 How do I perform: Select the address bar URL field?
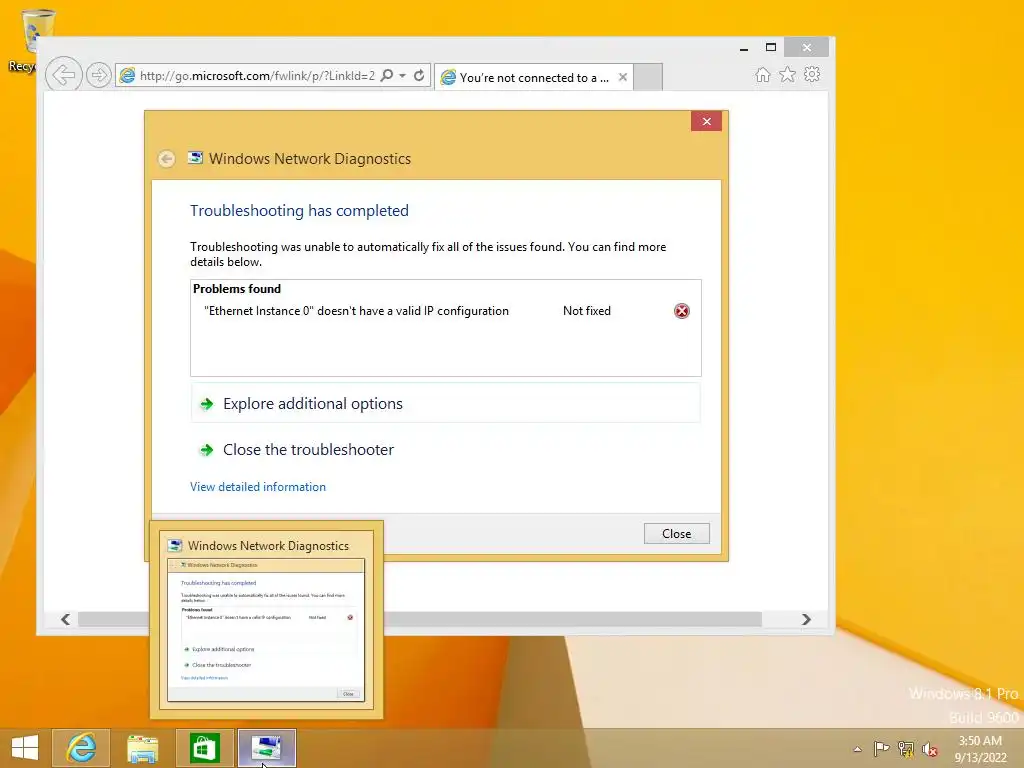pyautogui.click(x=257, y=76)
